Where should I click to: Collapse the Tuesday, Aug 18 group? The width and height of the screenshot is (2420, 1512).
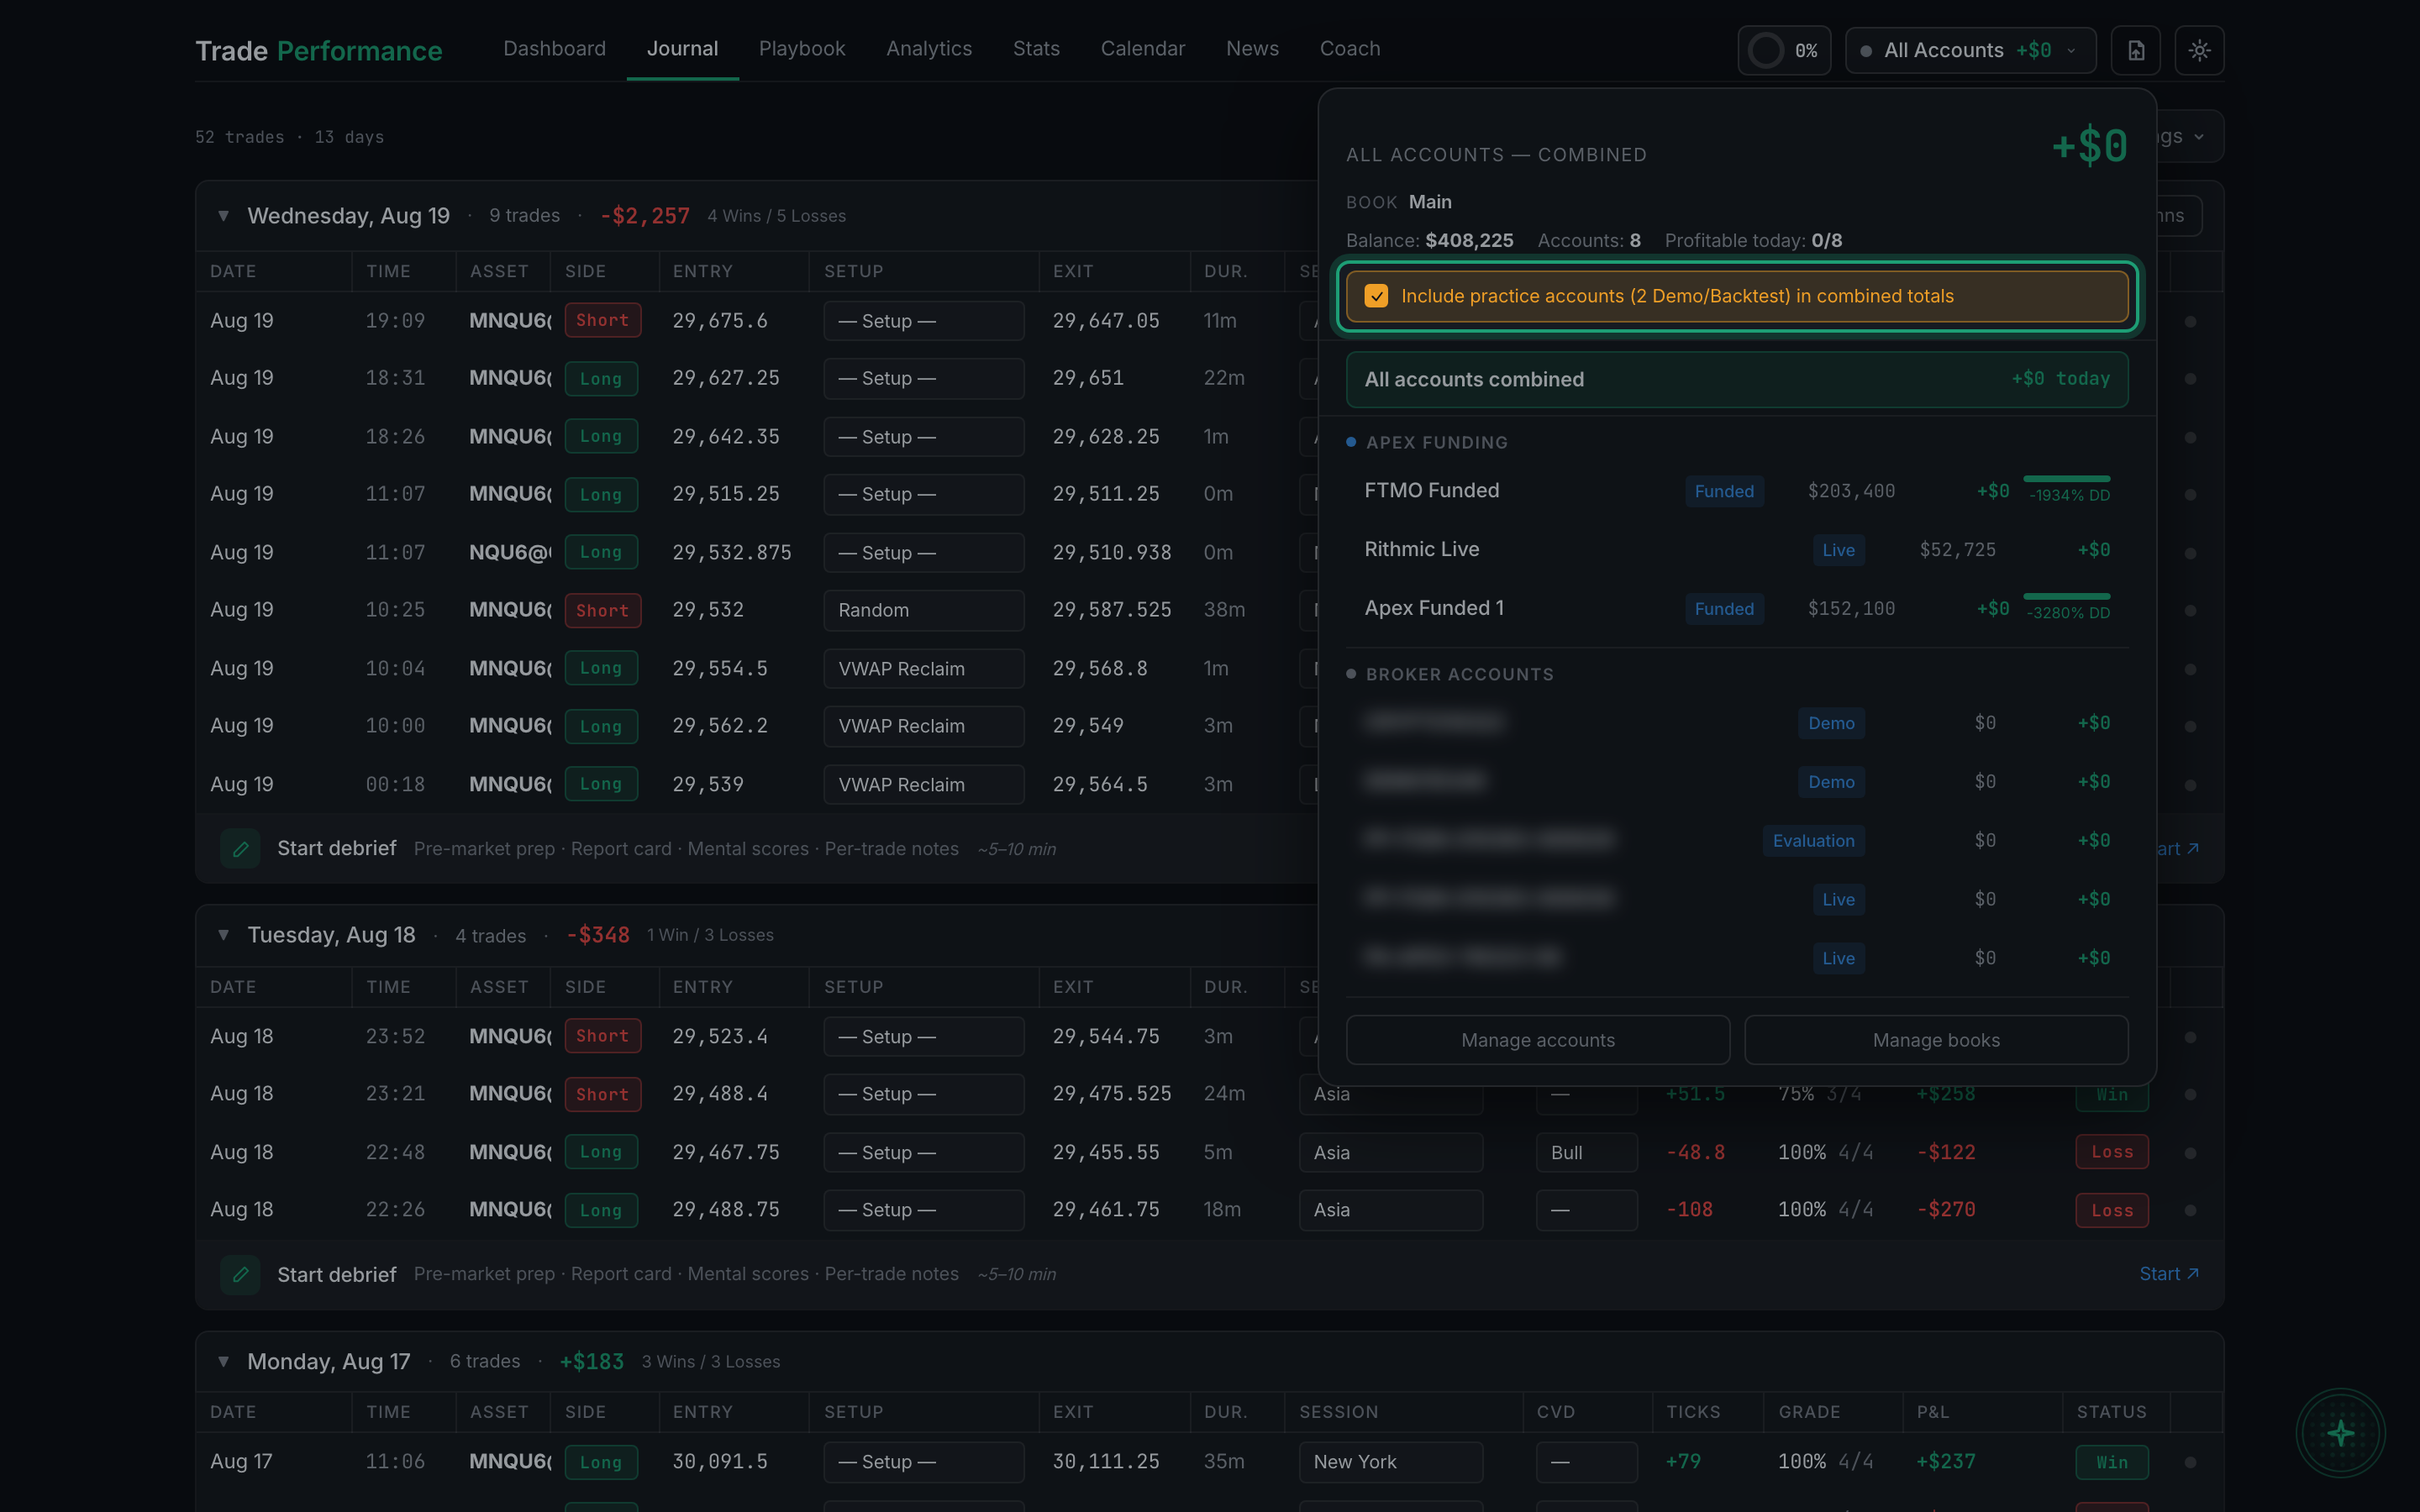(224, 935)
